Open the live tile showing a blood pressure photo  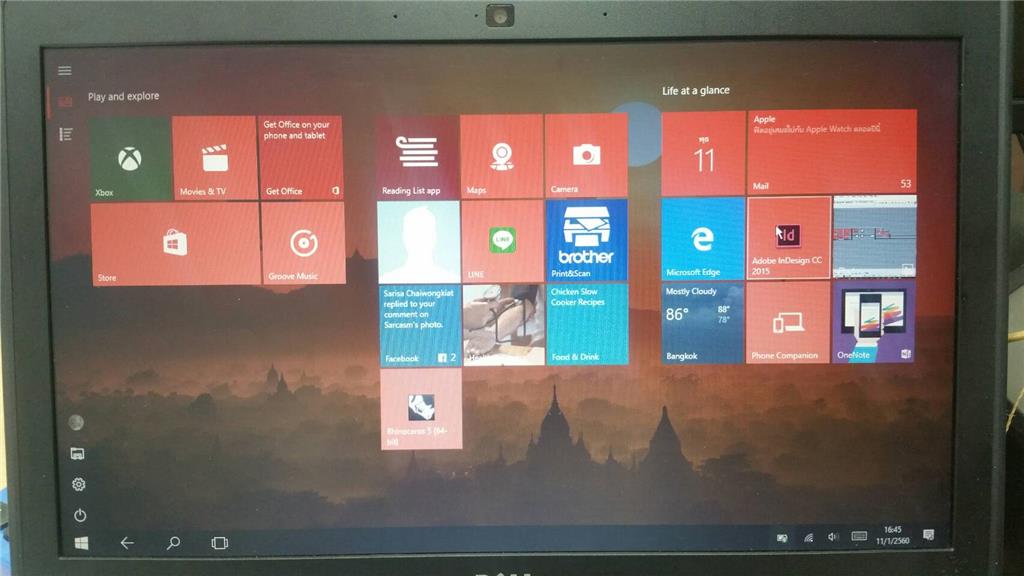pyautogui.click(x=504, y=325)
